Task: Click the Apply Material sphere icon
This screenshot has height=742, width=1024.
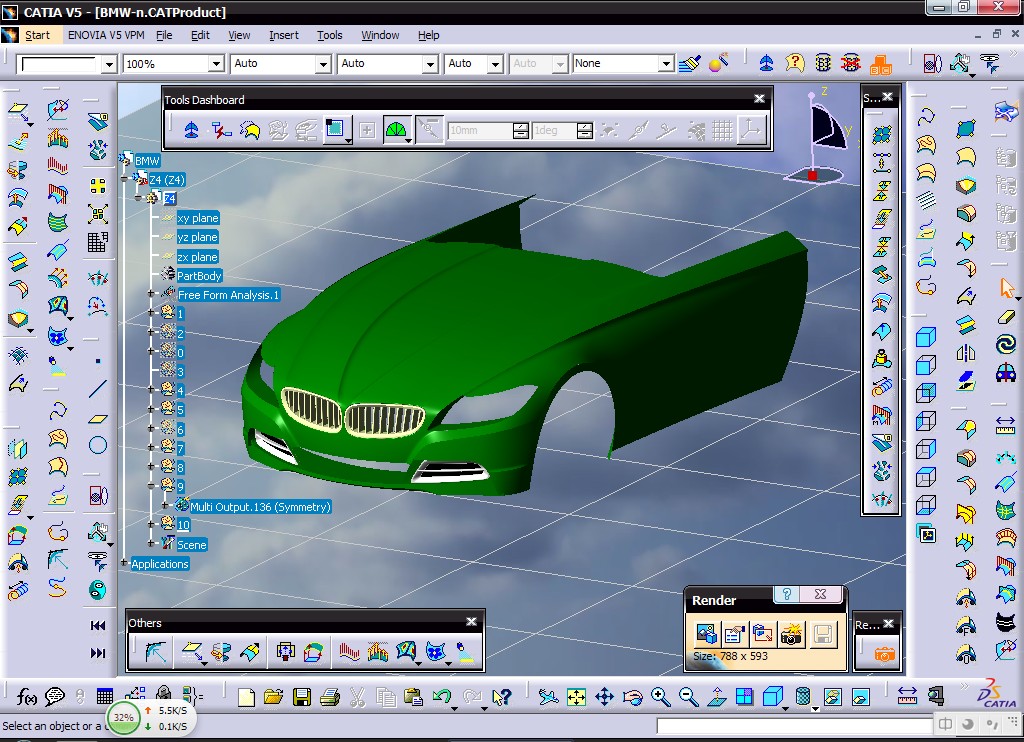Action: point(718,63)
